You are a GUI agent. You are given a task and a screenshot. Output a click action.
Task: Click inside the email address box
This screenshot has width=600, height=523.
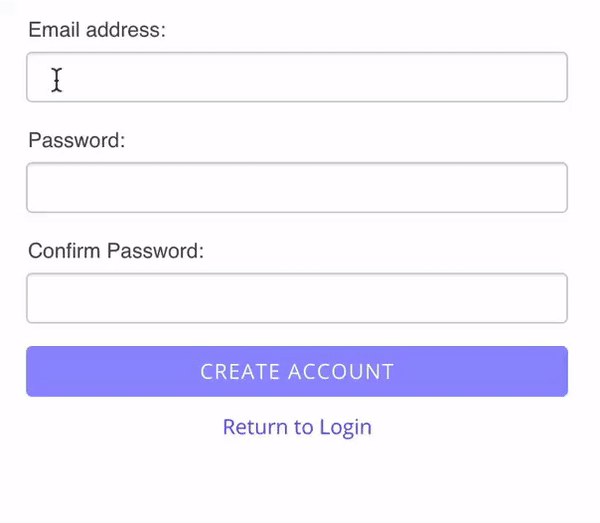pos(297,77)
